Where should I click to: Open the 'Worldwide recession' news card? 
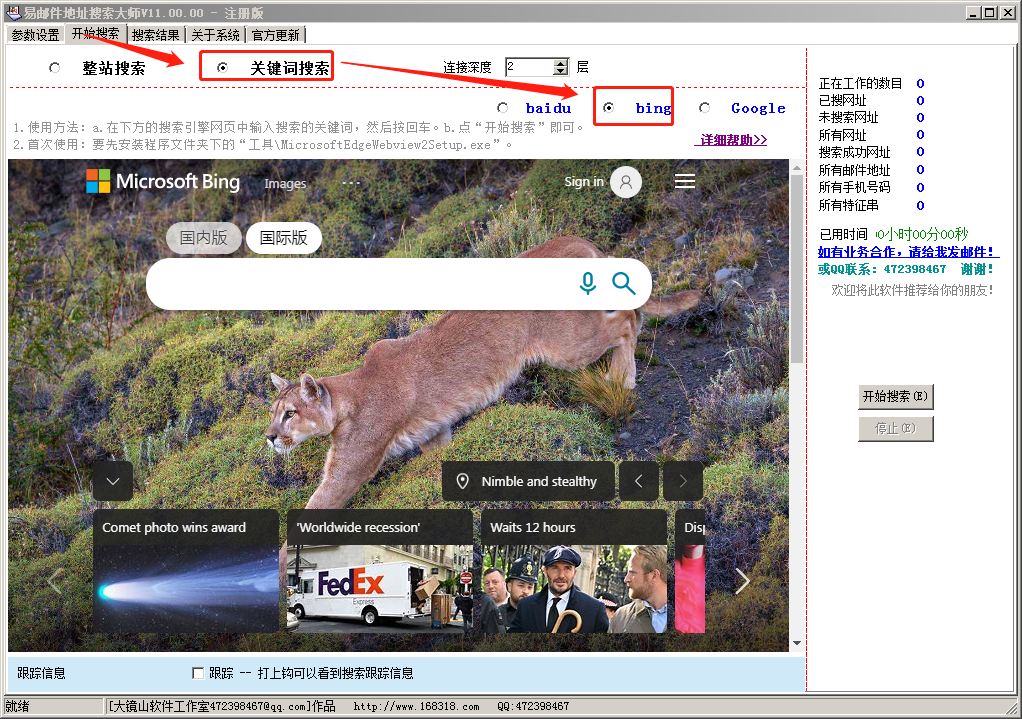click(x=380, y=571)
